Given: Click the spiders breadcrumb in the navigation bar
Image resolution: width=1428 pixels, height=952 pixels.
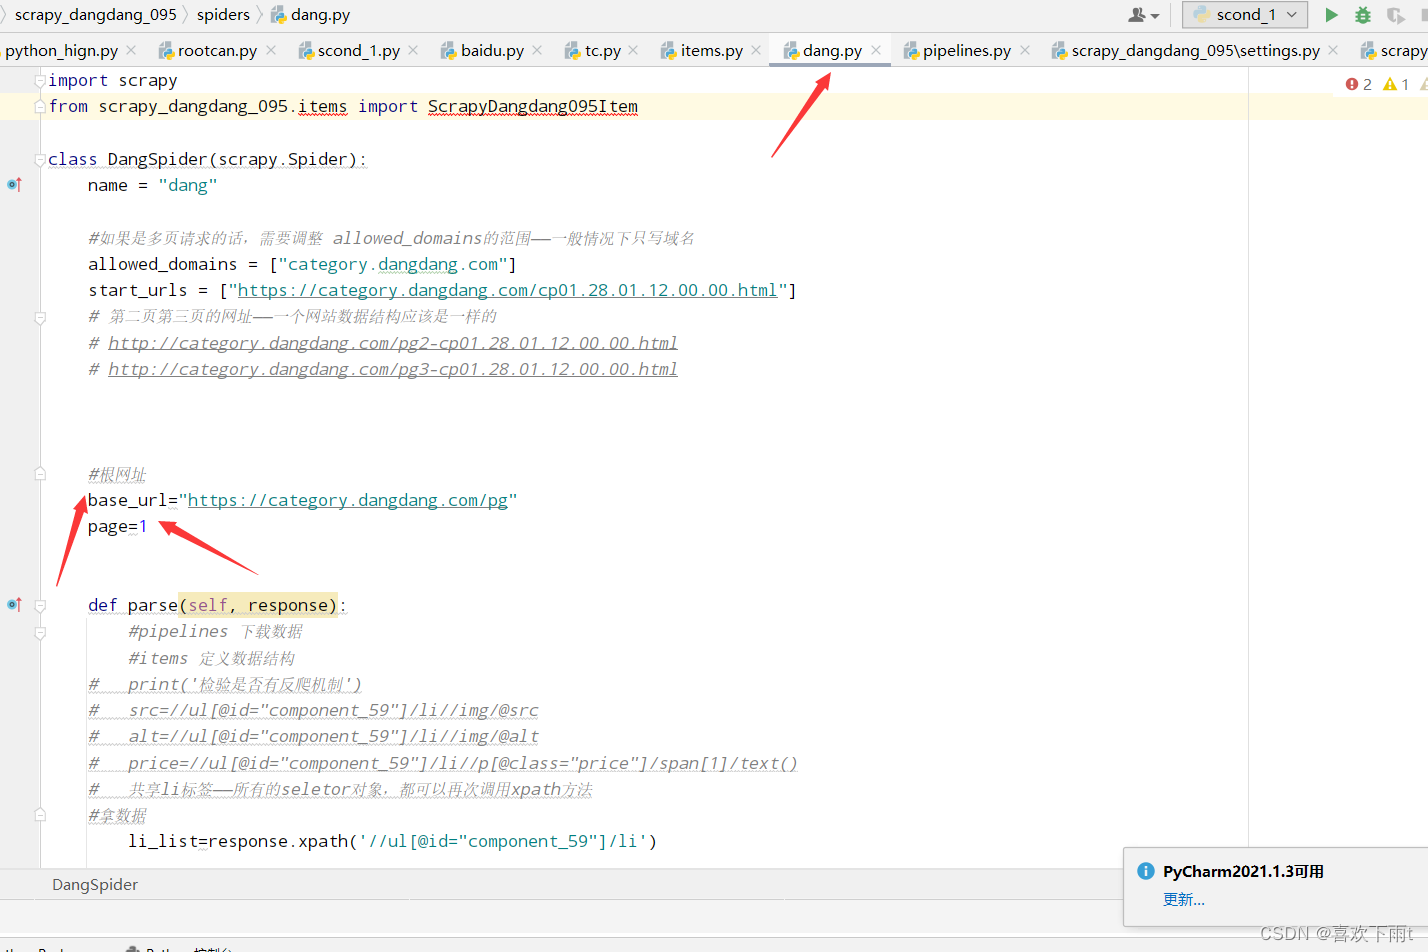Looking at the screenshot, I should (x=223, y=15).
